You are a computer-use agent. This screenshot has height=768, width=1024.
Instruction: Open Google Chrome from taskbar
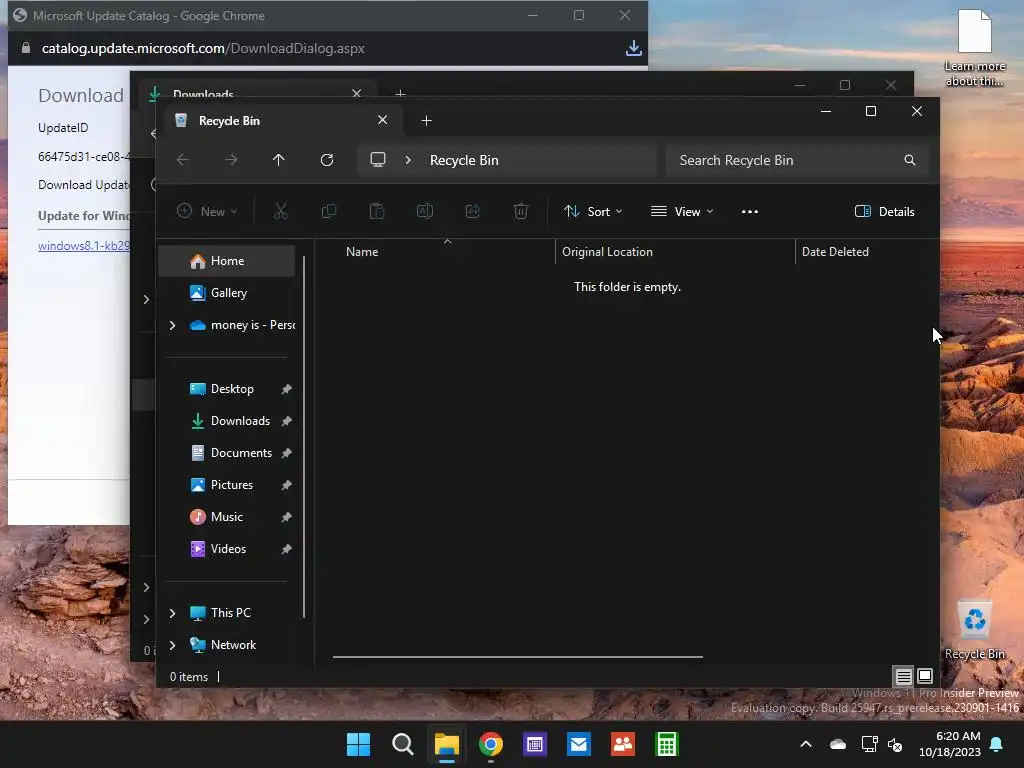coord(490,744)
